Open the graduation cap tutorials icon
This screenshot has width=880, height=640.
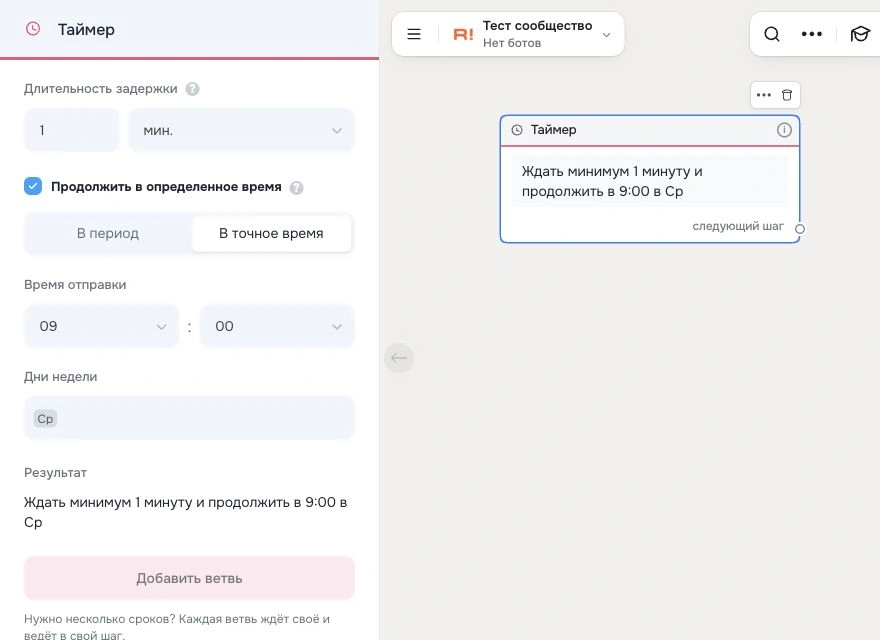click(x=860, y=34)
